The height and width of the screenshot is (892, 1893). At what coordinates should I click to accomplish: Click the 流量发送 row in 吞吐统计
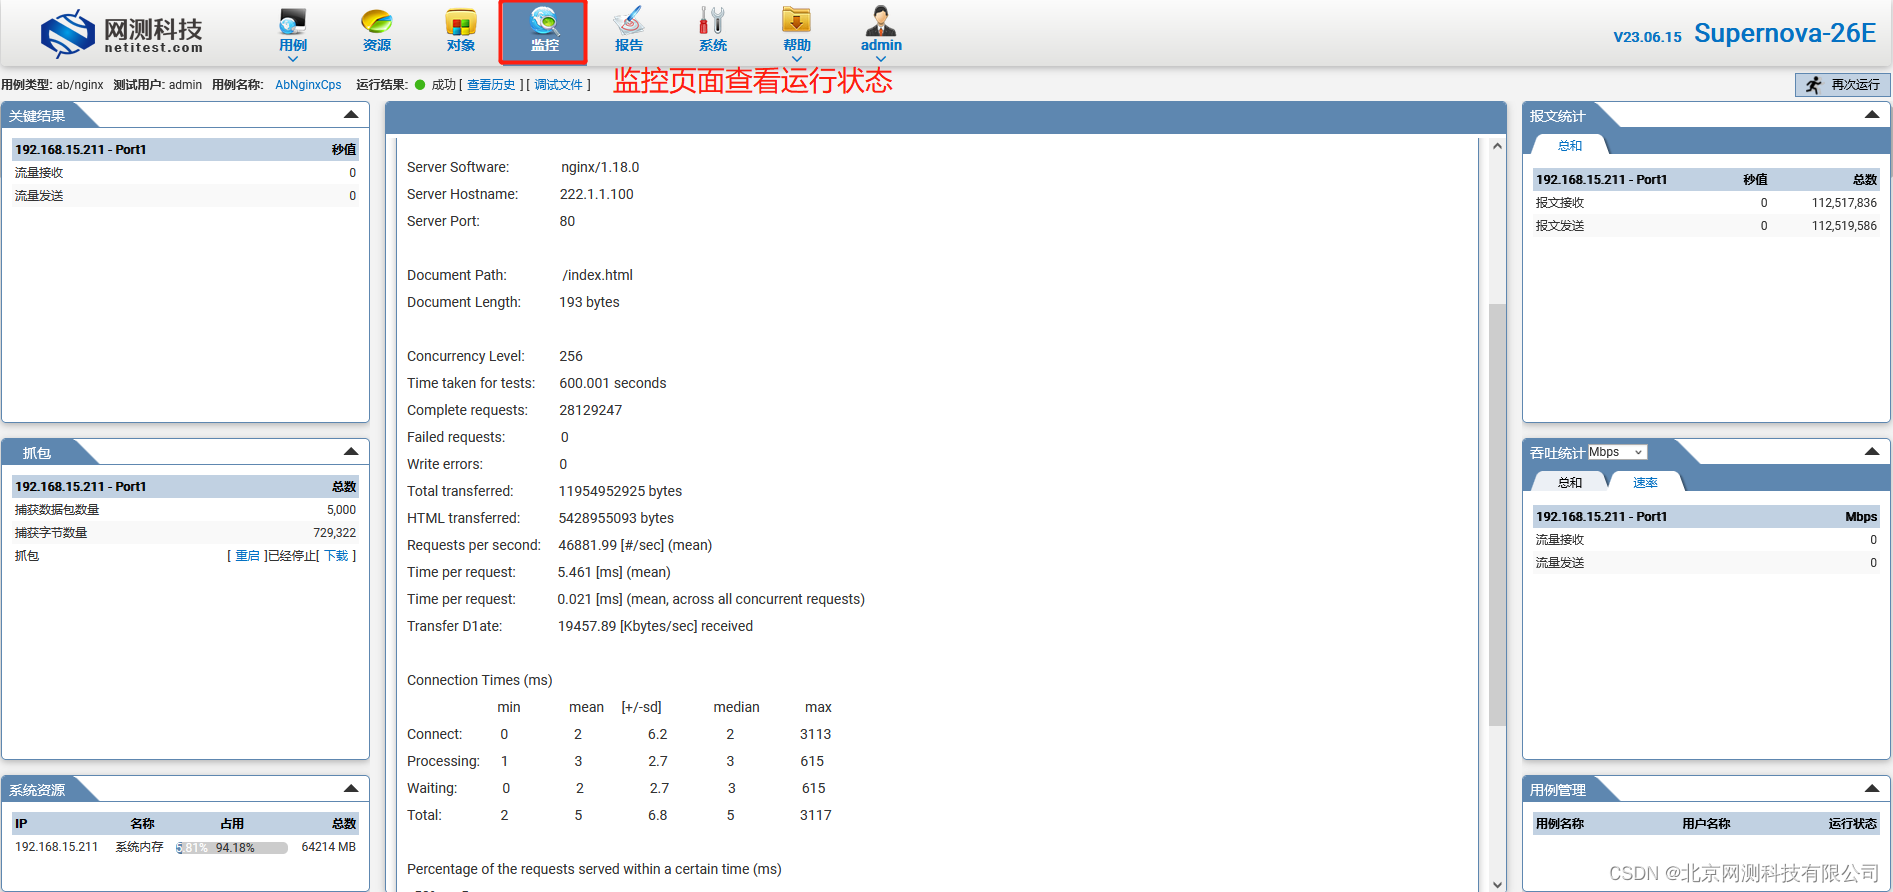pyautogui.click(x=1706, y=563)
